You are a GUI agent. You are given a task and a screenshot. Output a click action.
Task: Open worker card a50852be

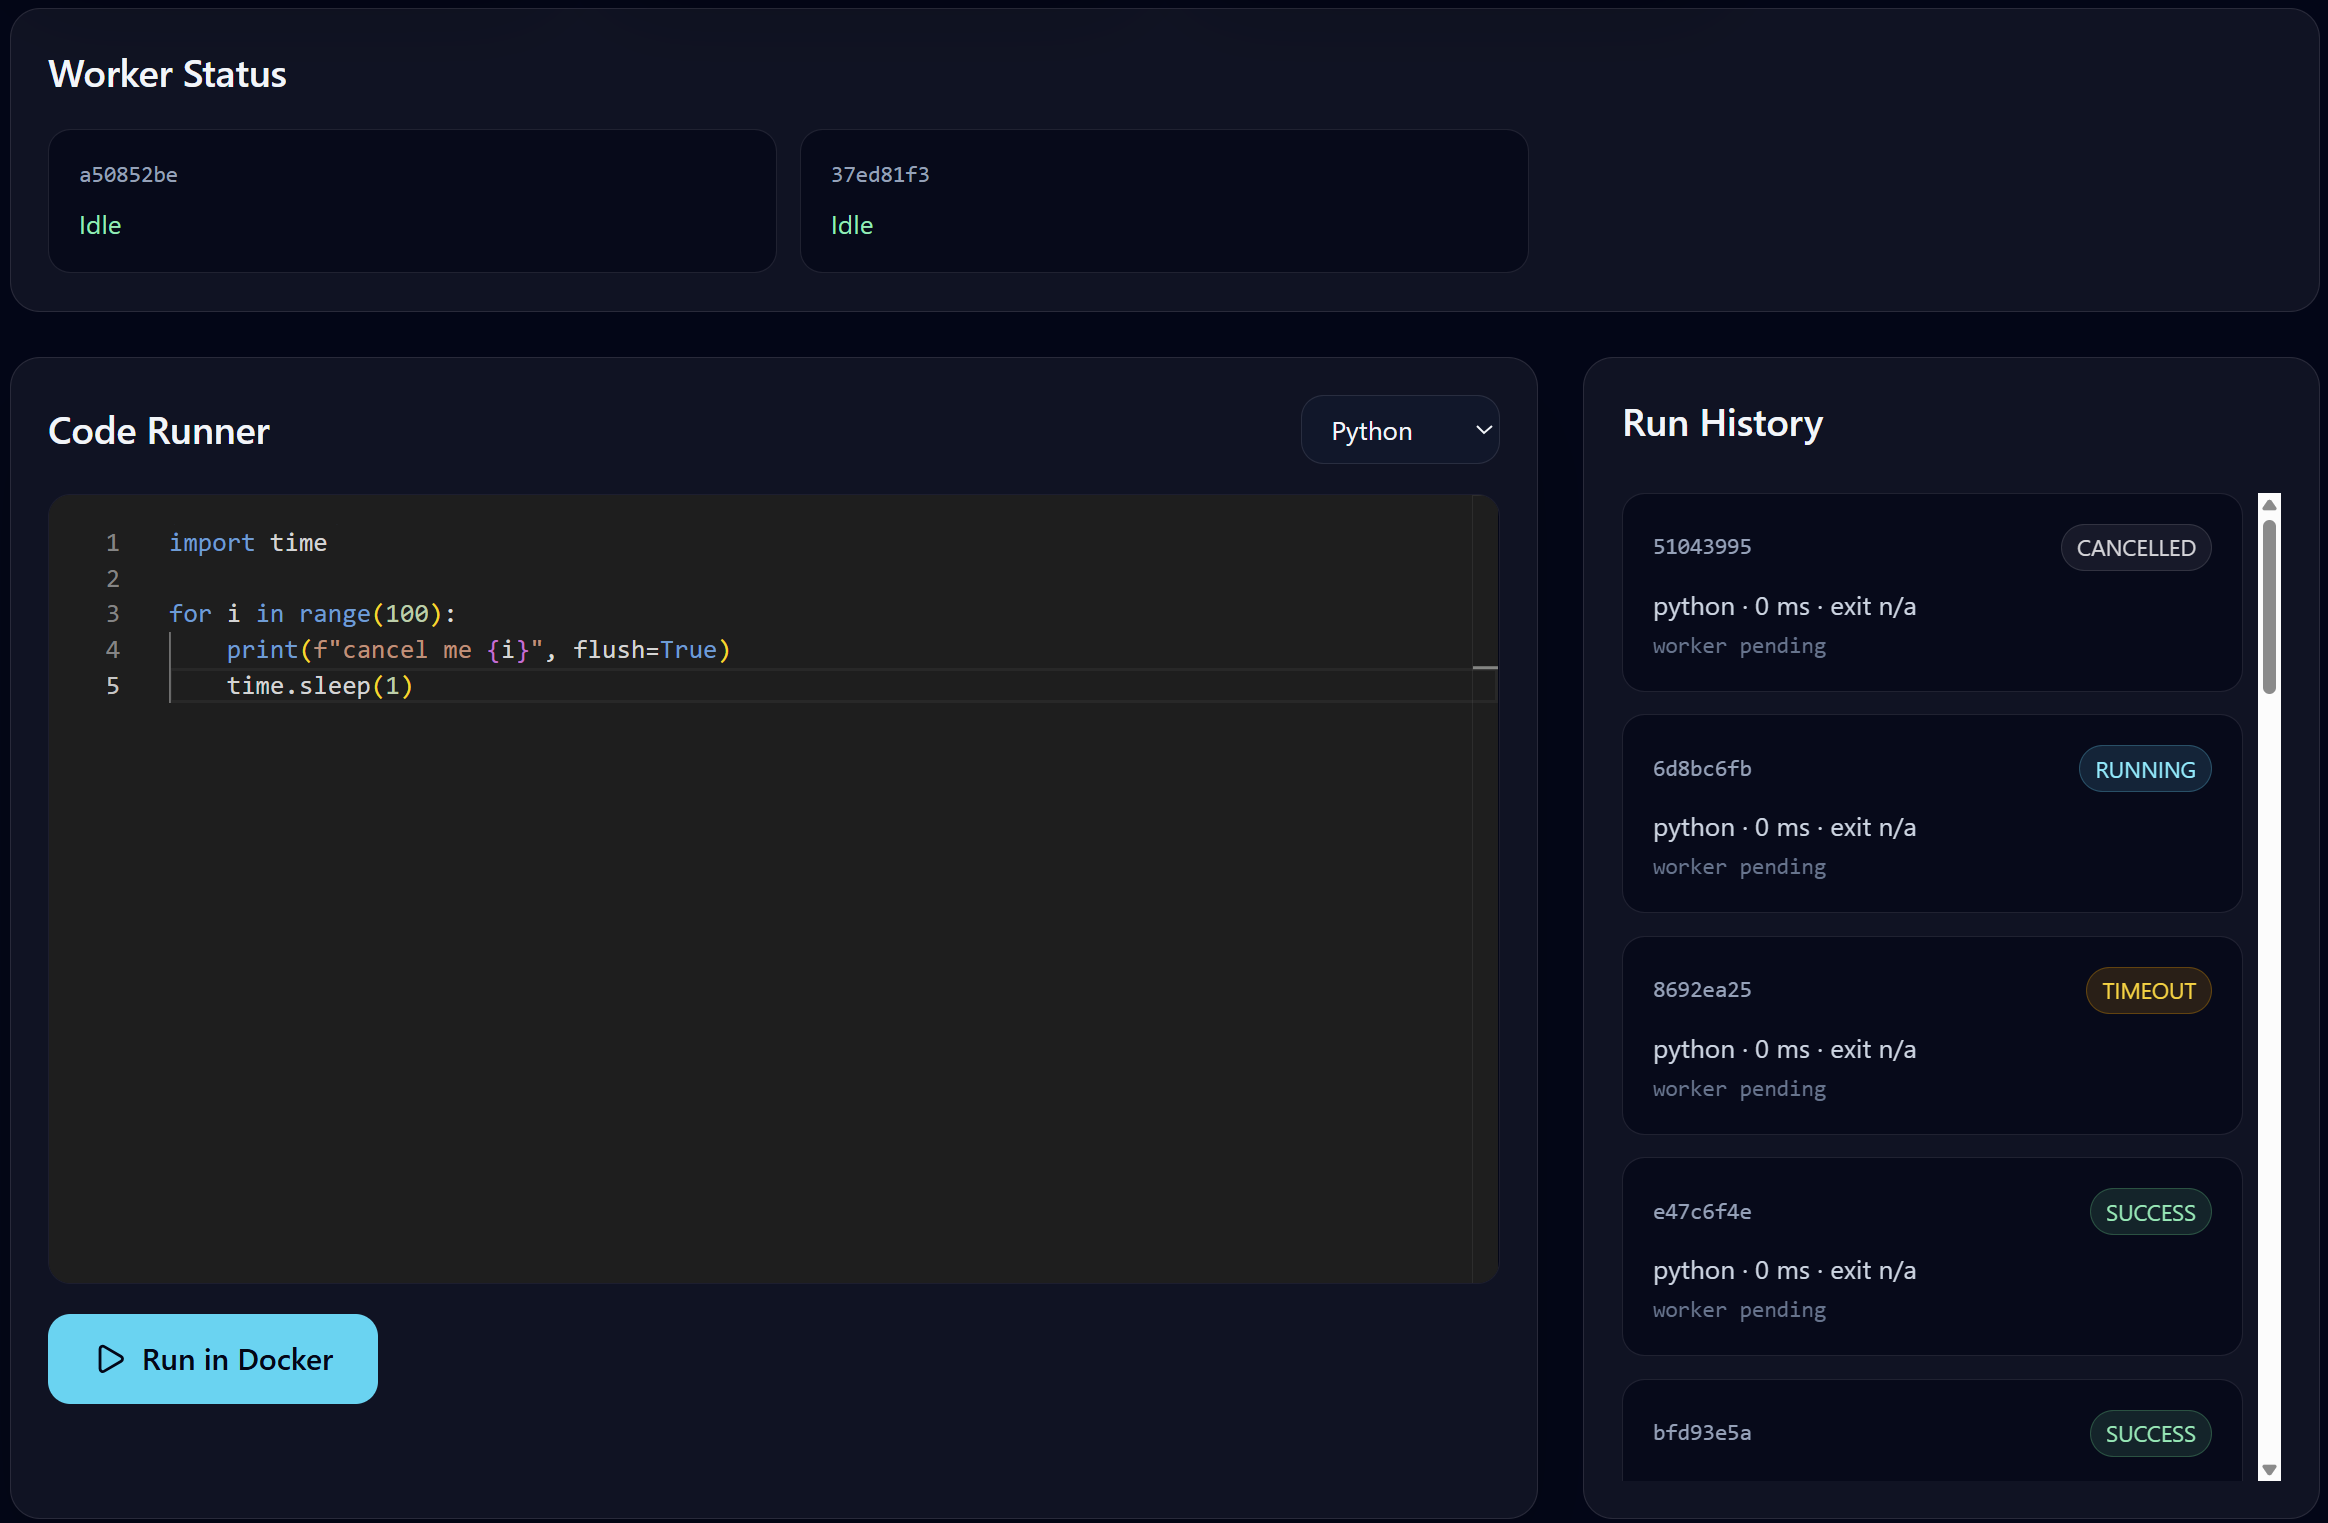coord(412,200)
